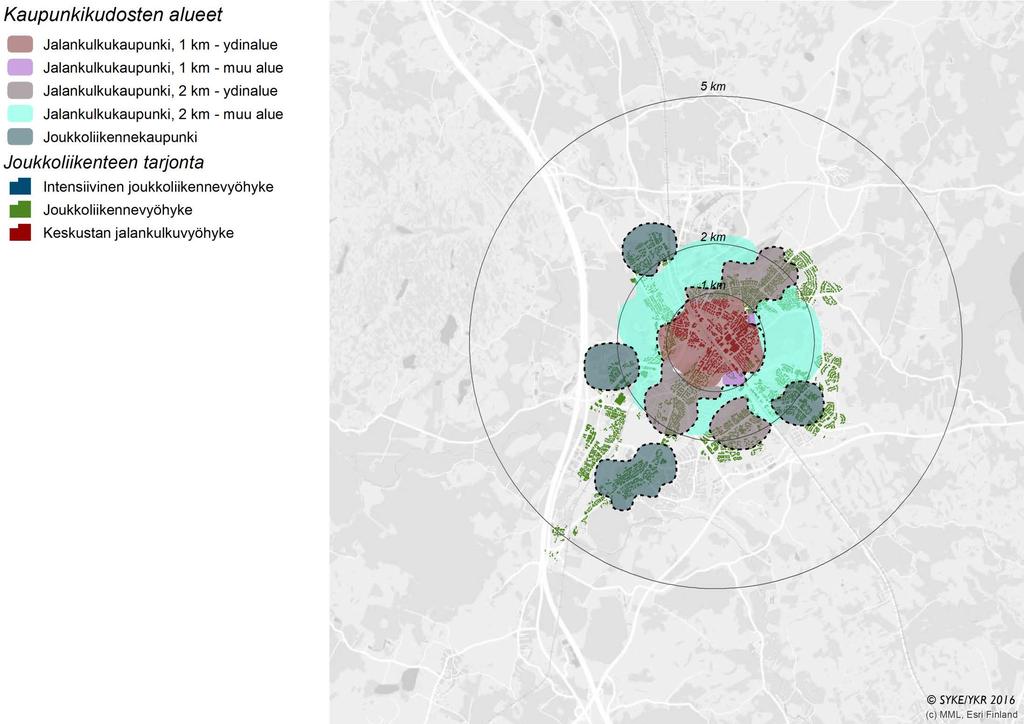
Task: Click the 'Joukkoliikennekaupunki' legend label
Action: click(x=120, y=137)
